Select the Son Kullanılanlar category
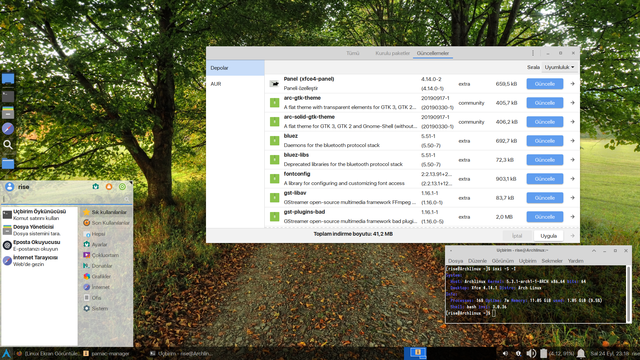Screen dimensions: 640x360 point(106,223)
